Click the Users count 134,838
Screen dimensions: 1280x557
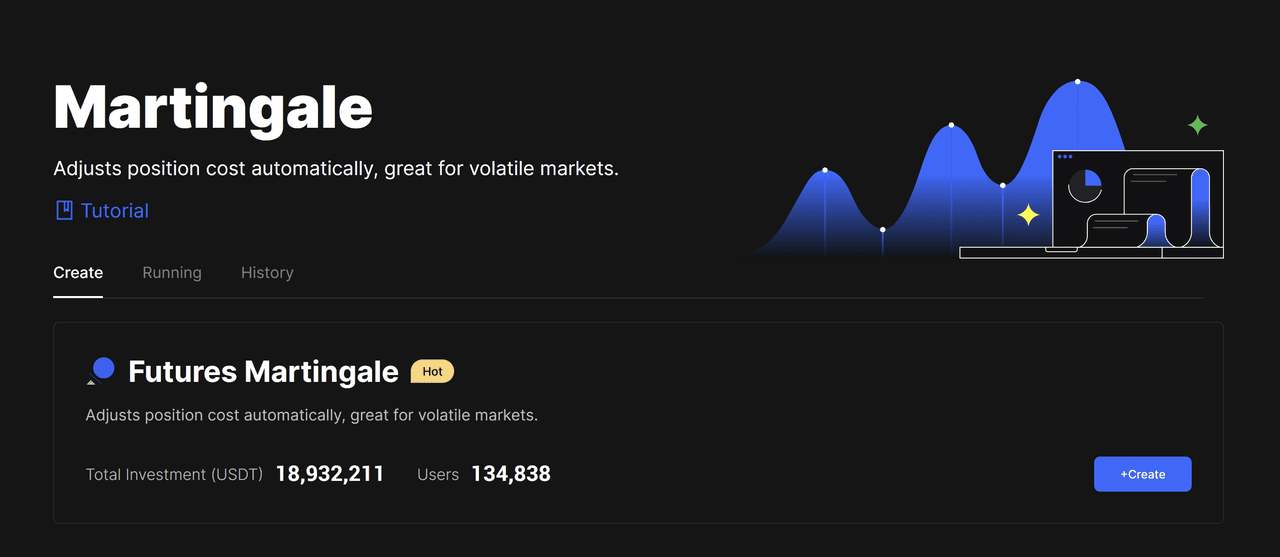pyautogui.click(x=510, y=474)
